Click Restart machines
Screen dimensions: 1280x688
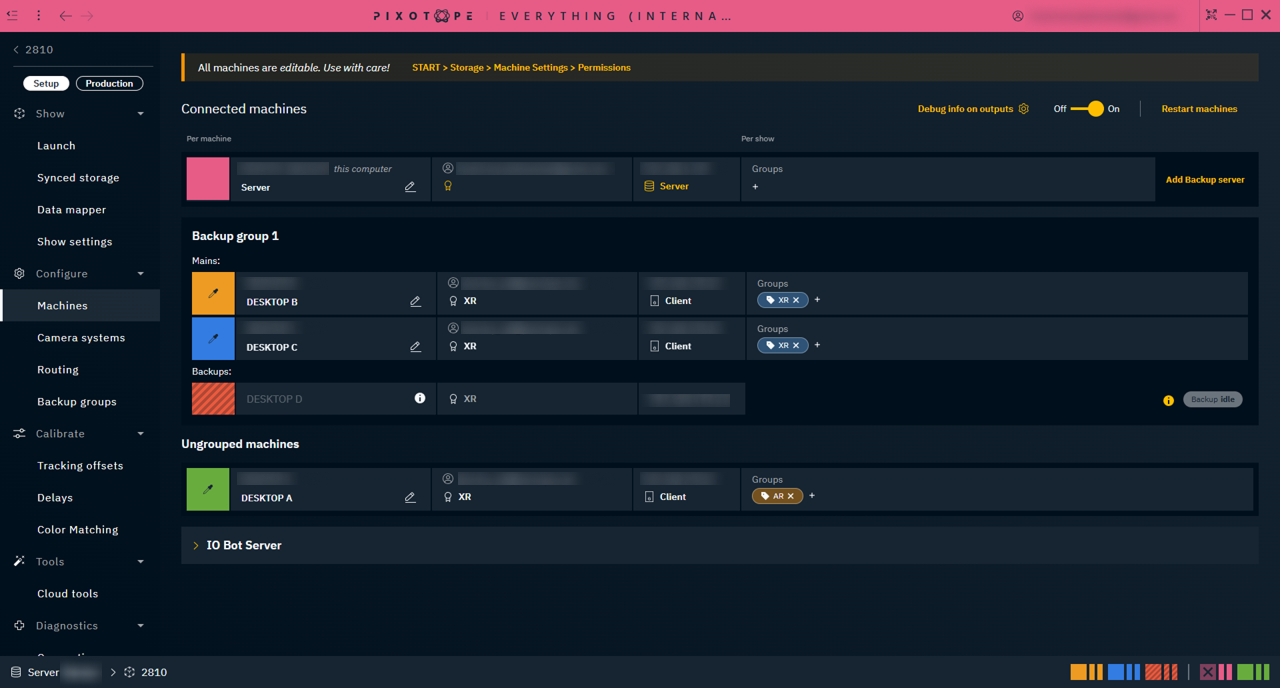click(x=1199, y=109)
